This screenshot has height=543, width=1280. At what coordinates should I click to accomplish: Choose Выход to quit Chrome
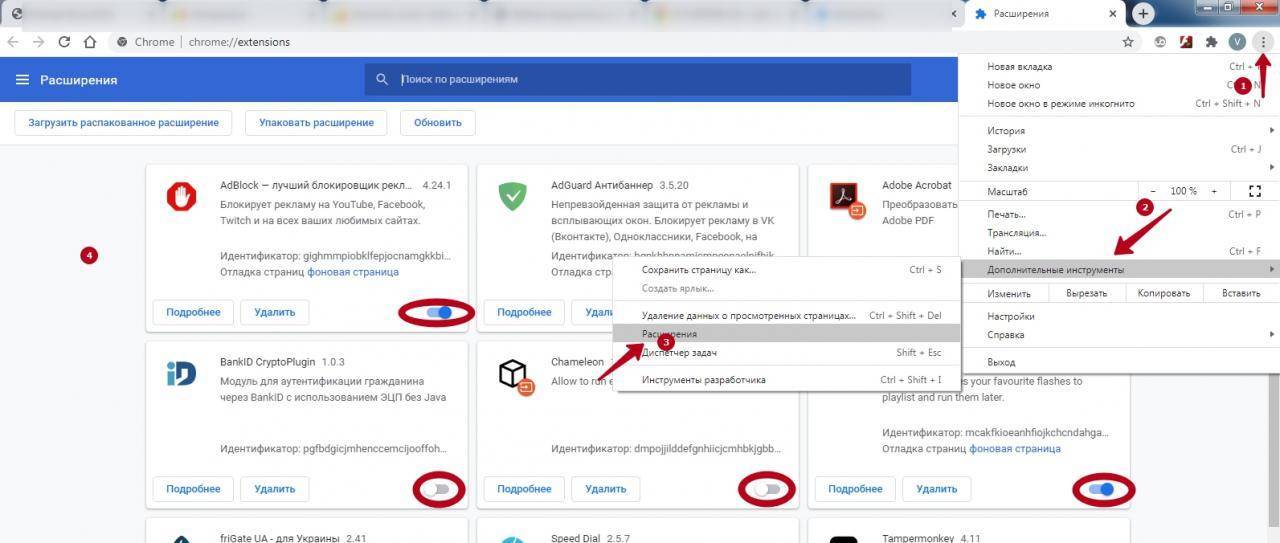(1118, 362)
